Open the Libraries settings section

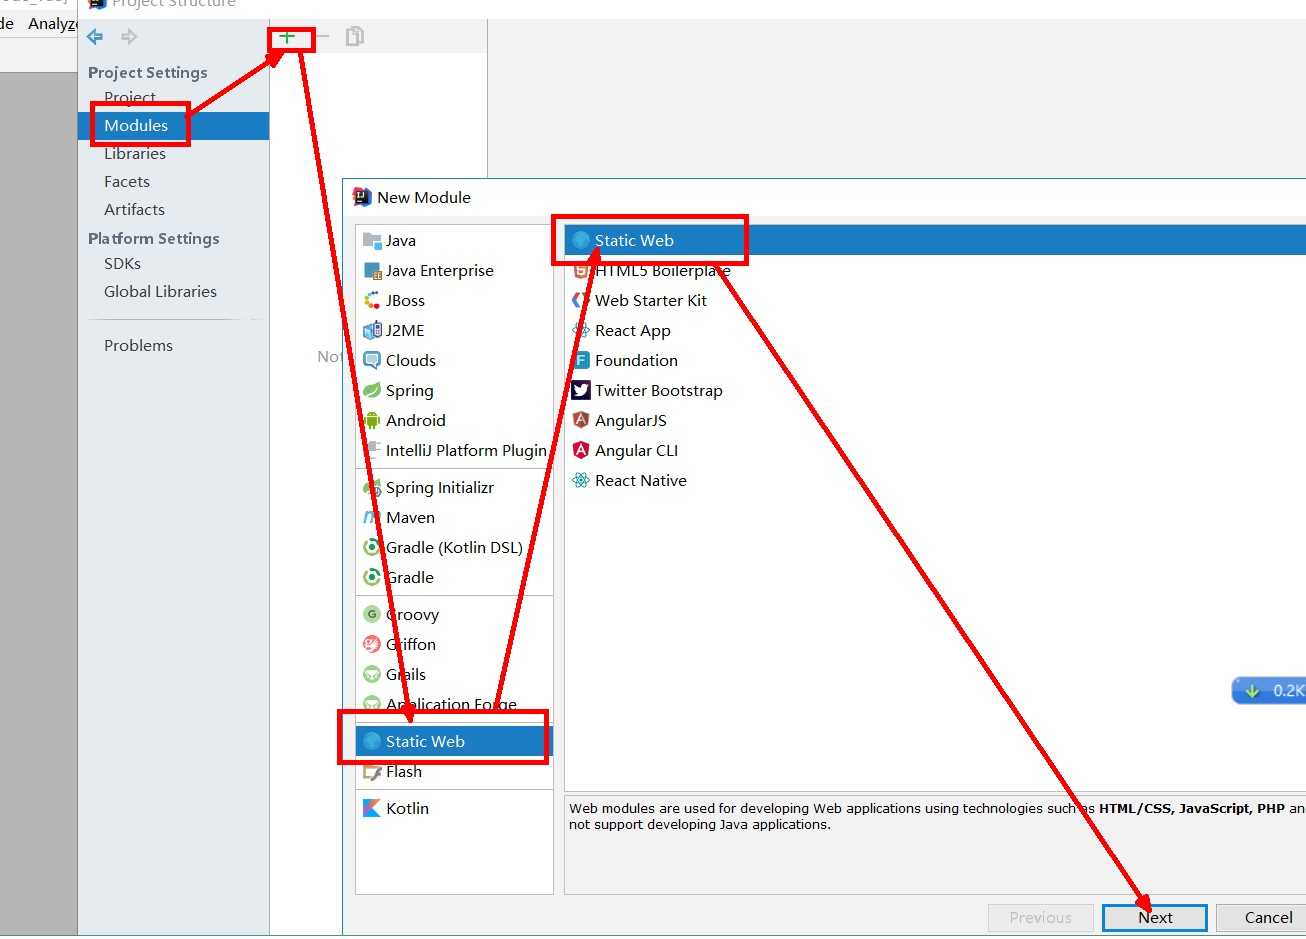[x=135, y=153]
